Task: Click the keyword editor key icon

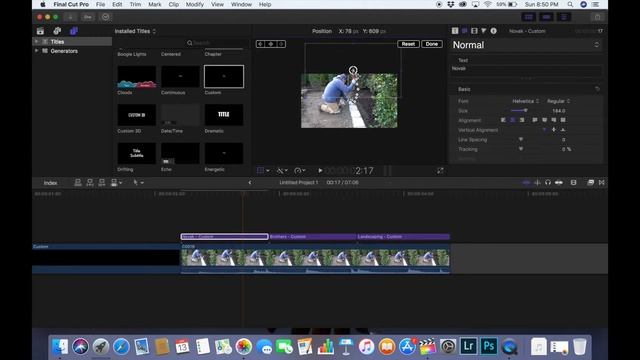Action: pos(87,17)
